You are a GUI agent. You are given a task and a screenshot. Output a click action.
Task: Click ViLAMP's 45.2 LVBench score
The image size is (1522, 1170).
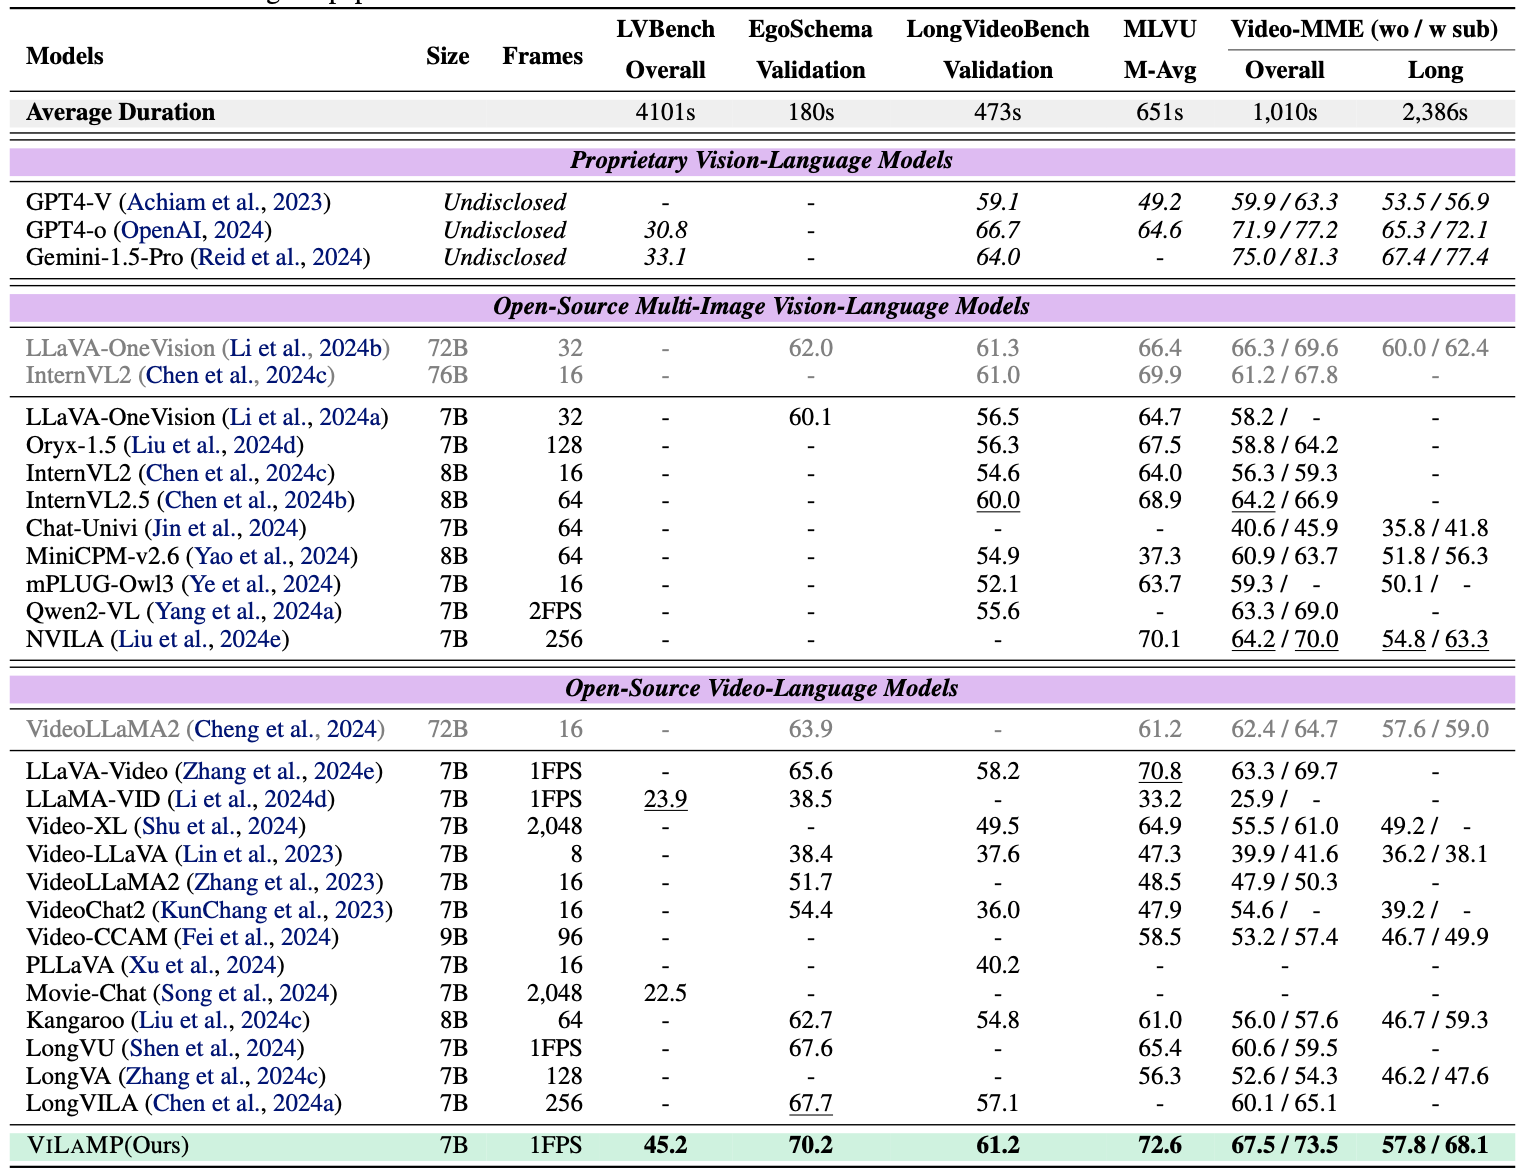(666, 1145)
